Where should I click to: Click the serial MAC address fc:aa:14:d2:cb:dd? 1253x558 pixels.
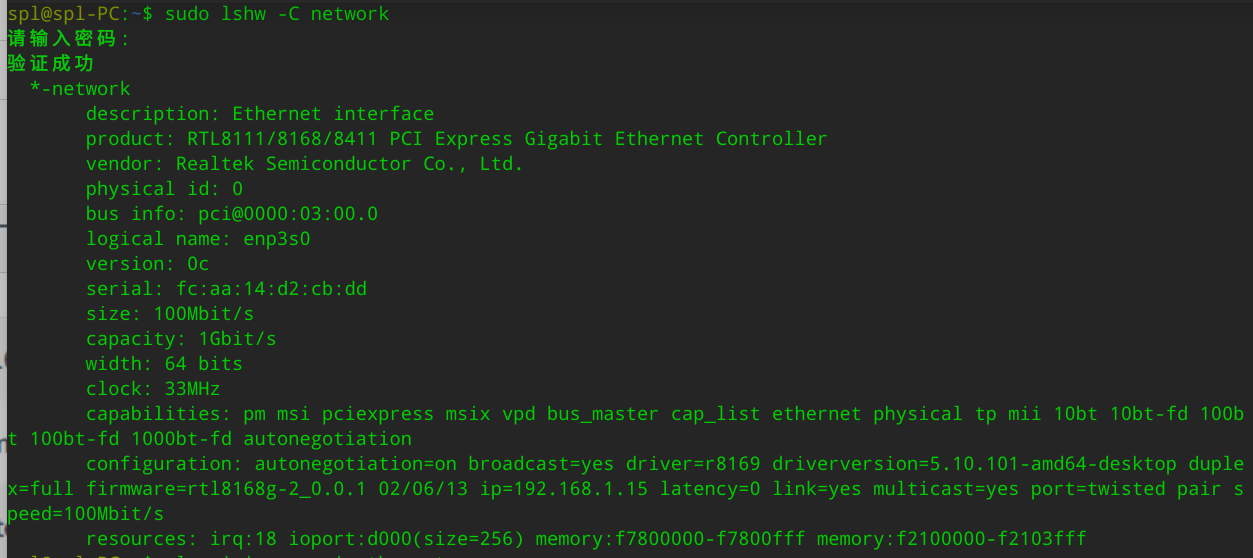271,289
